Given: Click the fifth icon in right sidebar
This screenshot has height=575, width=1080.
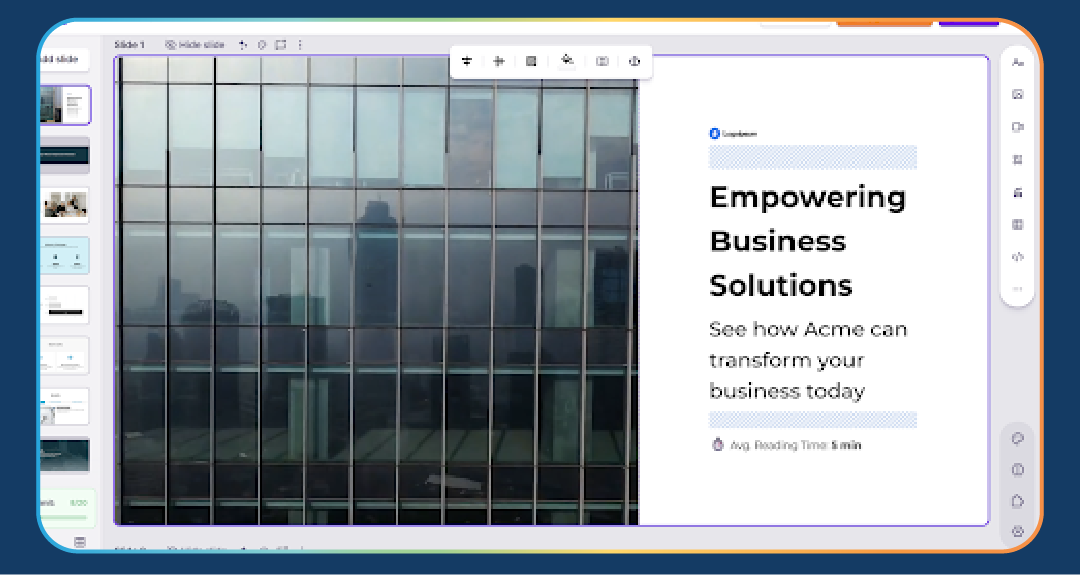Looking at the screenshot, I should (x=1017, y=193).
